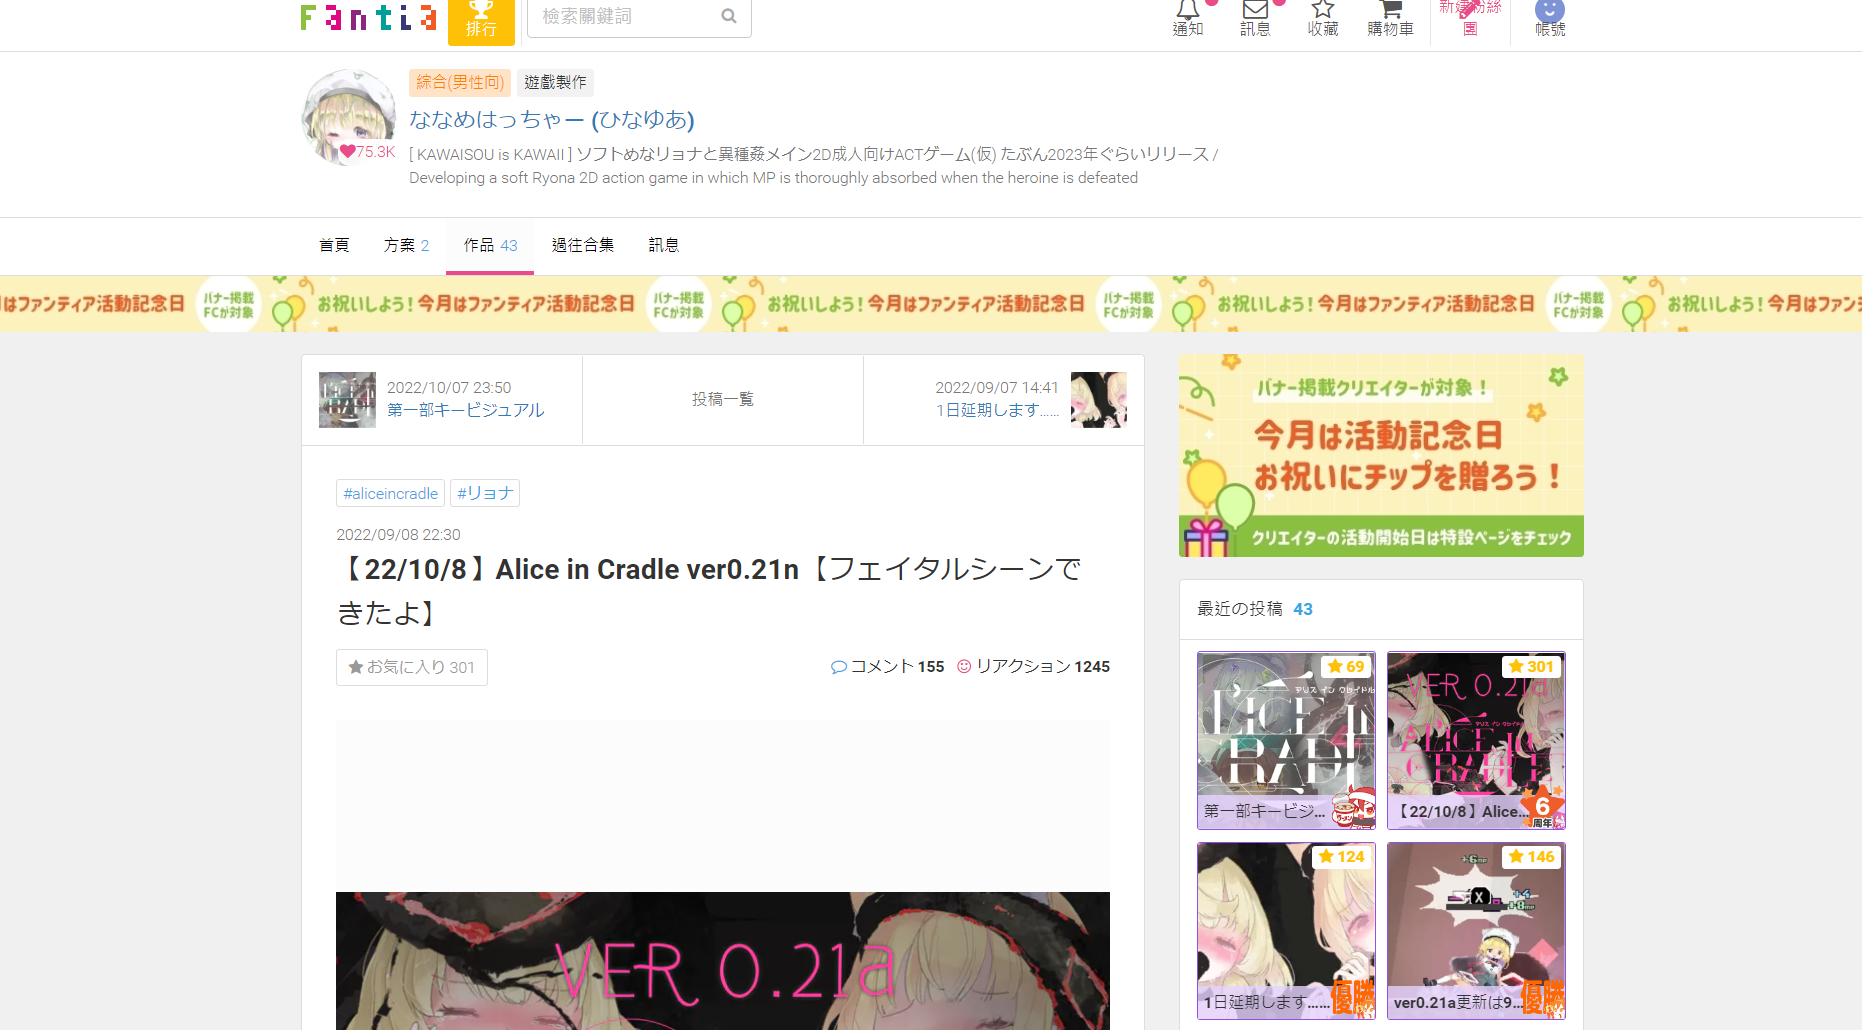Click the #リョナ tag
This screenshot has height=1030, width=1862.
(485, 493)
